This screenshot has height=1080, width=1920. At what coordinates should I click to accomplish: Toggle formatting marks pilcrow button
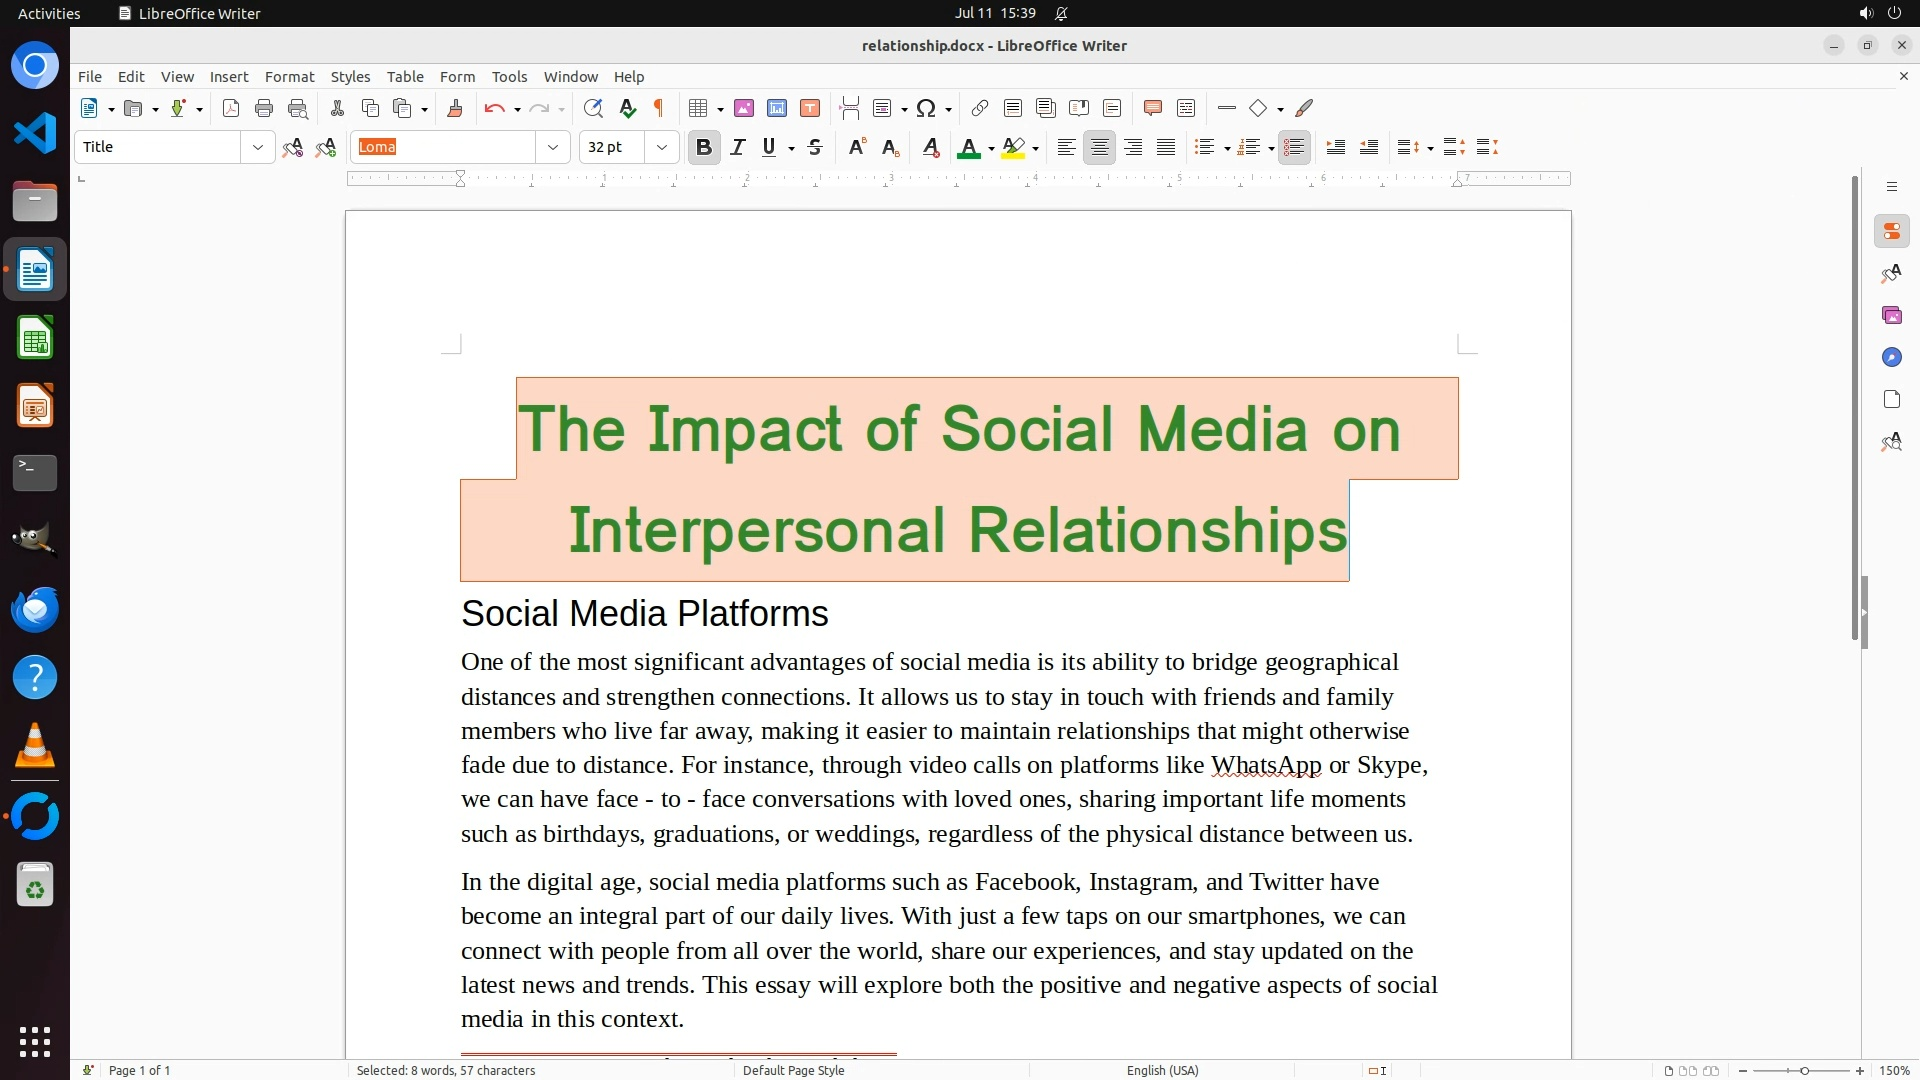pyautogui.click(x=659, y=108)
